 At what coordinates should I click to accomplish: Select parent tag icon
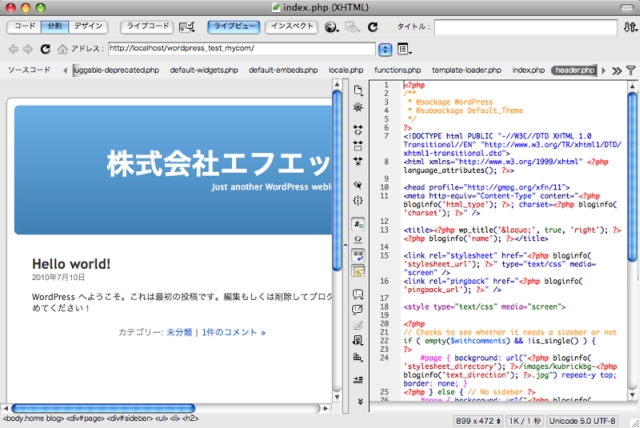[358, 185]
